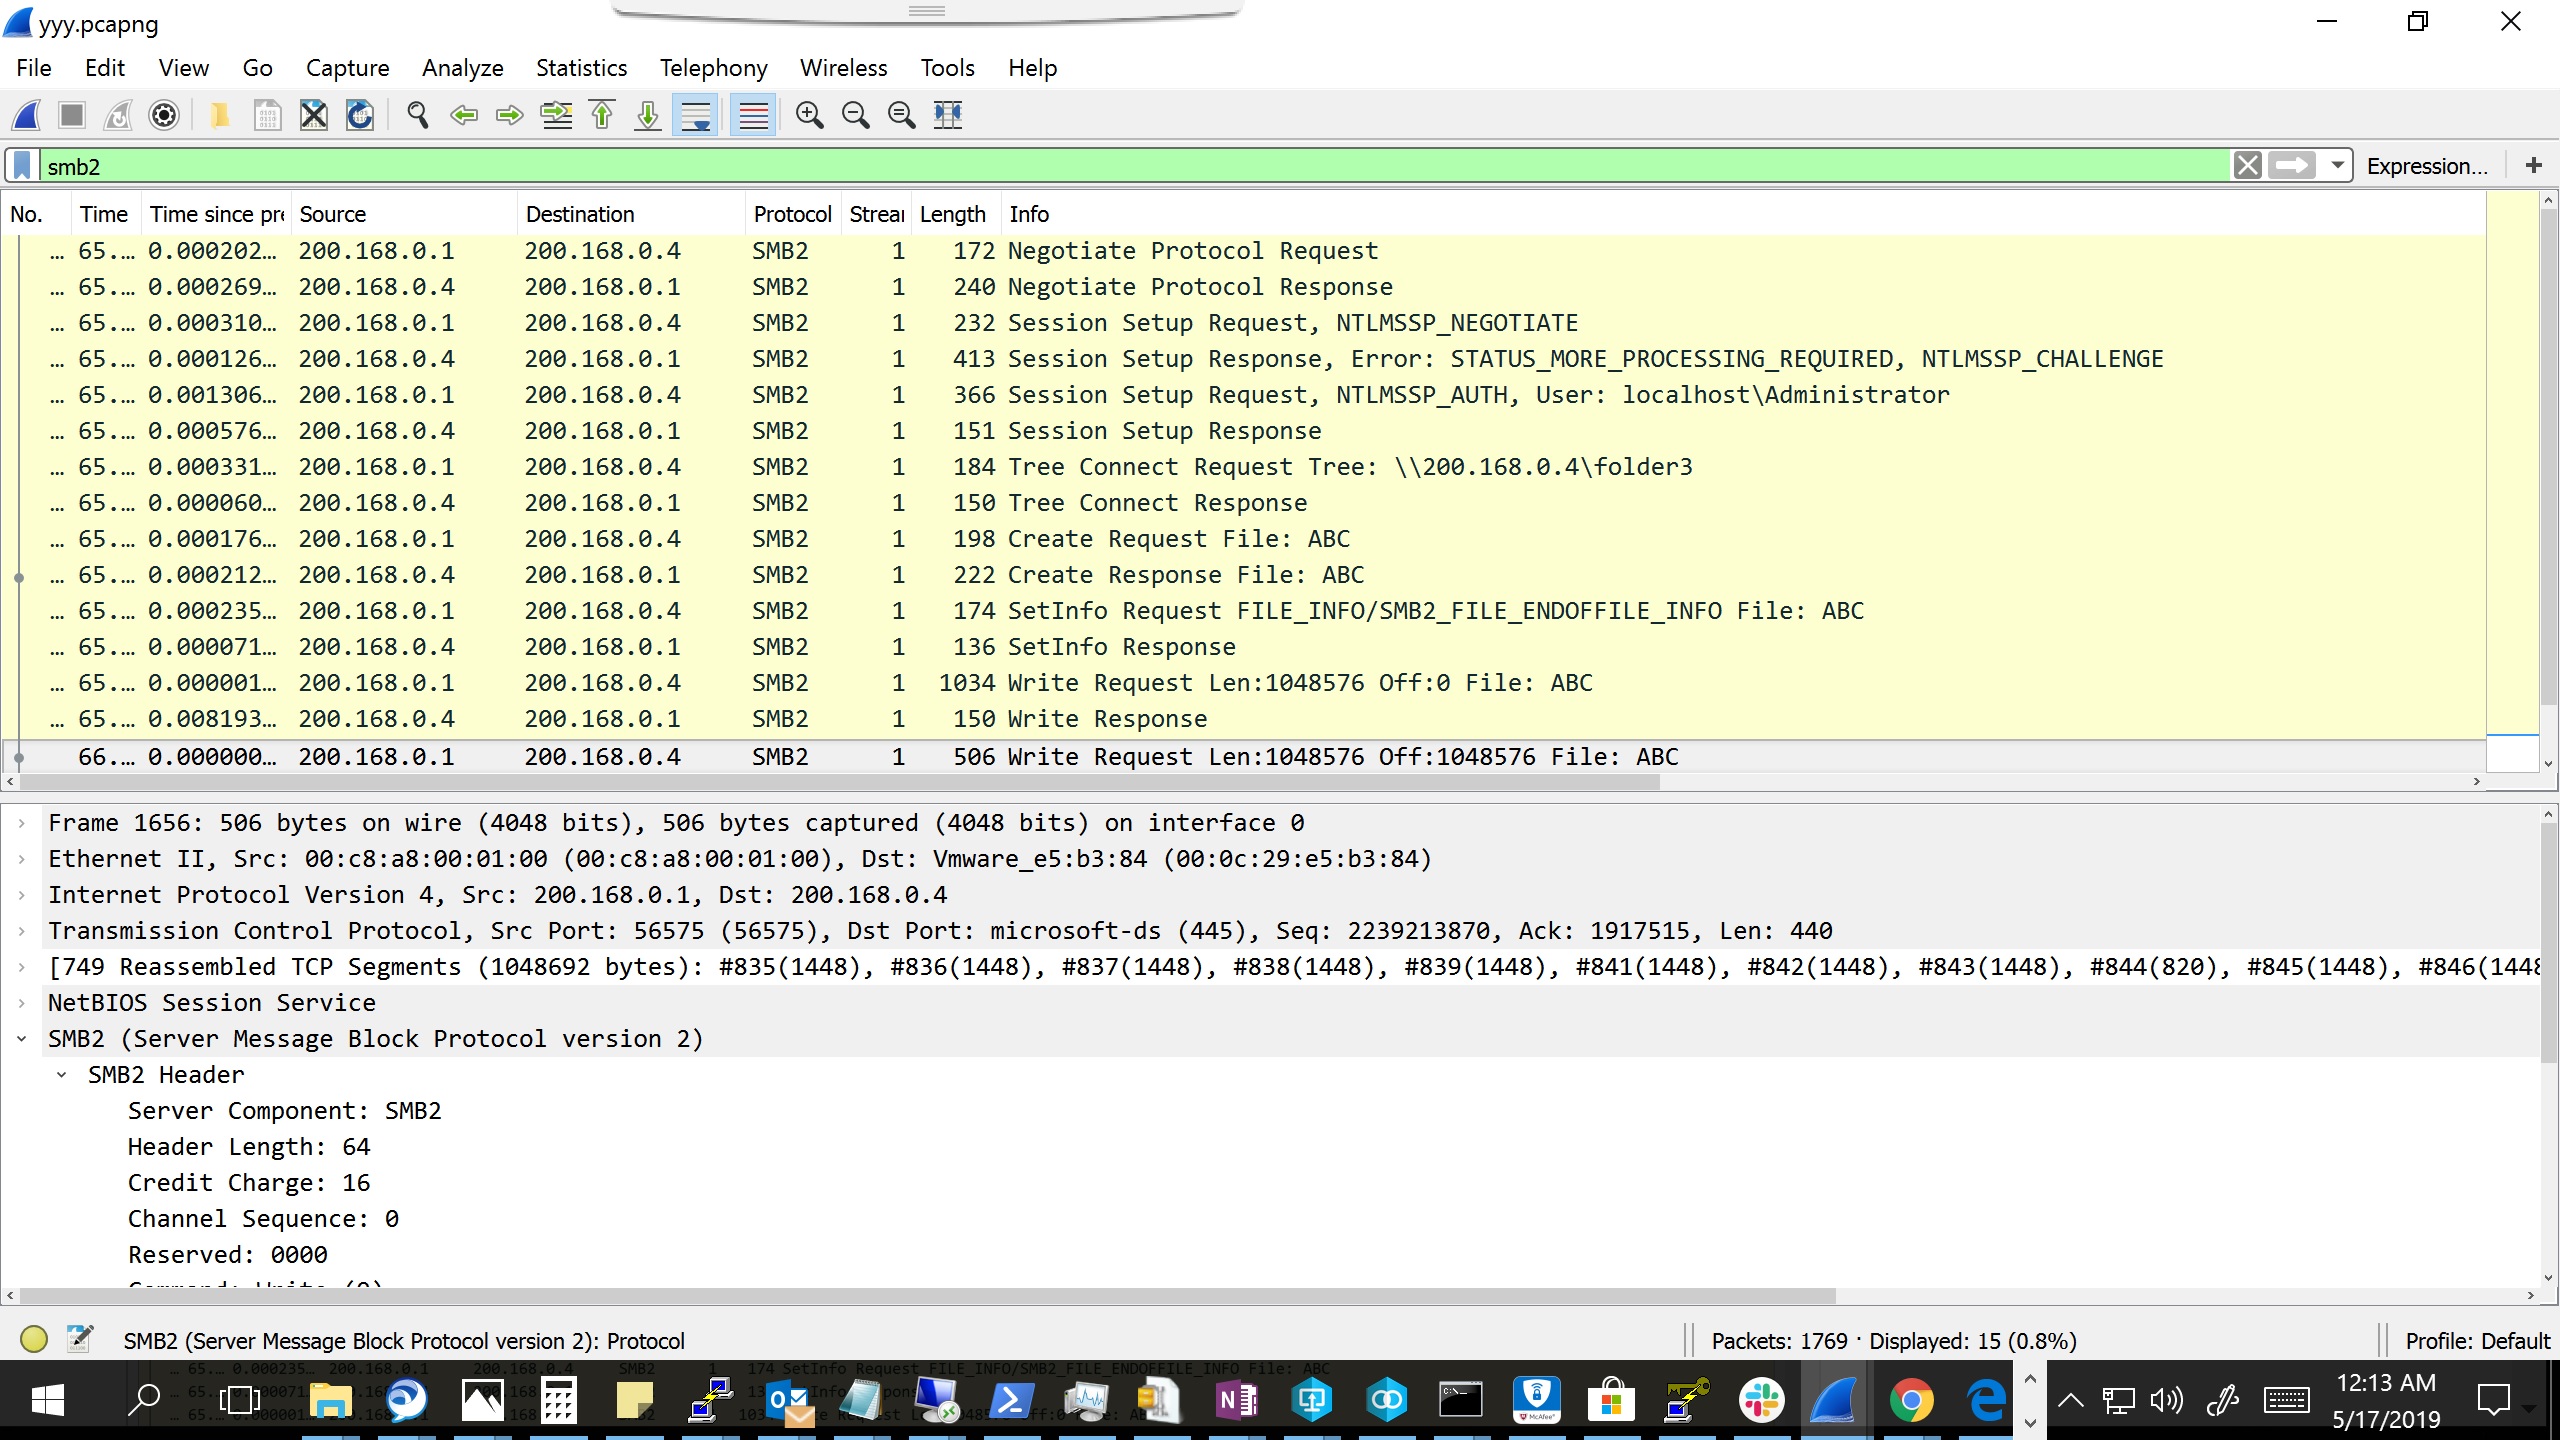Screen dimensions: 2560x1440
Task: Start capturing packets with shark fin icon
Action: 27,115
